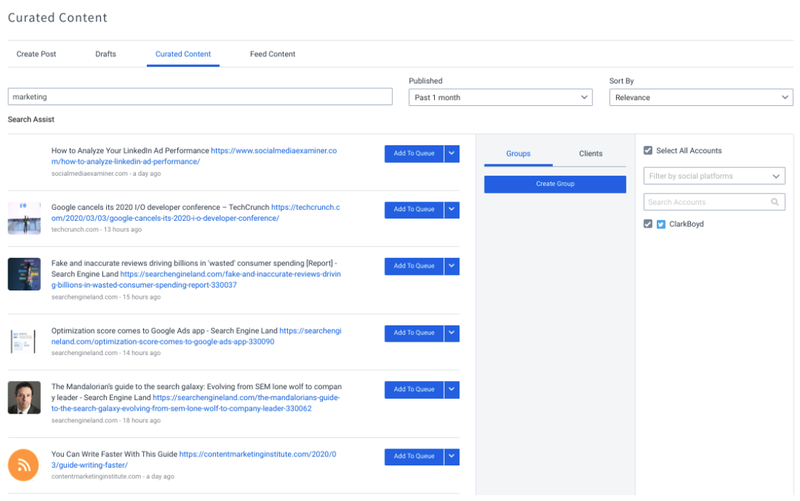Click the Twitter icon next to ClarkBoyd
The image size is (800, 501).
click(661, 224)
